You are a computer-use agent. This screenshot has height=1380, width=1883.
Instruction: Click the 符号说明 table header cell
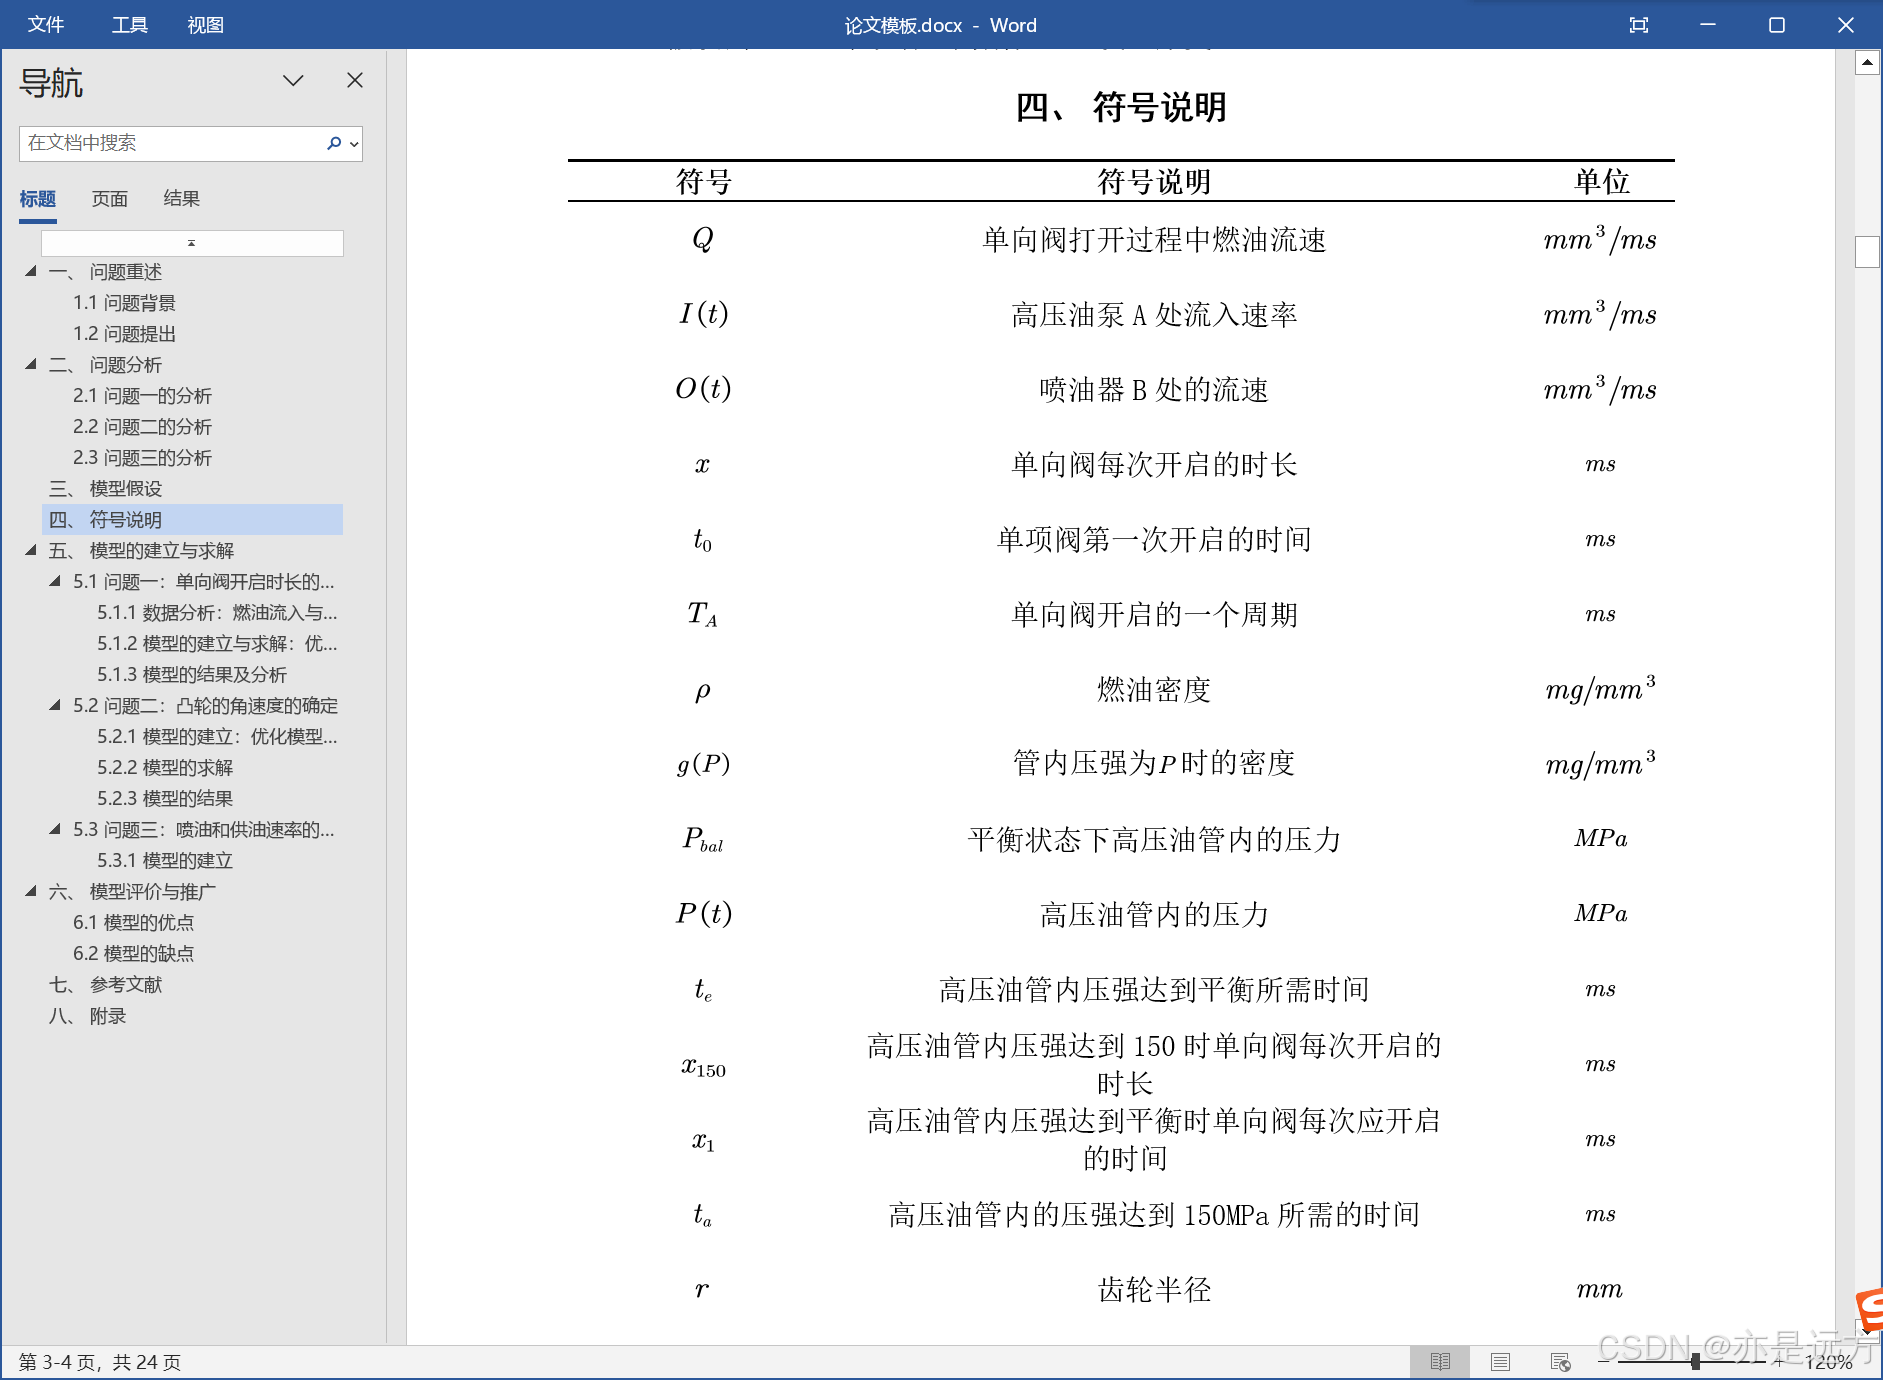(1154, 182)
